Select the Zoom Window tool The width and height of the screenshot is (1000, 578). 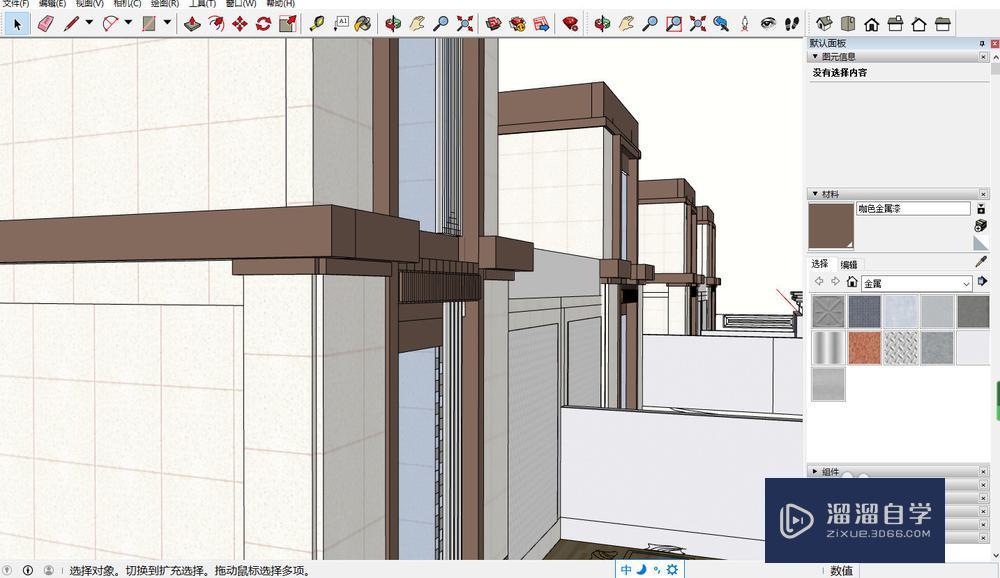click(673, 24)
